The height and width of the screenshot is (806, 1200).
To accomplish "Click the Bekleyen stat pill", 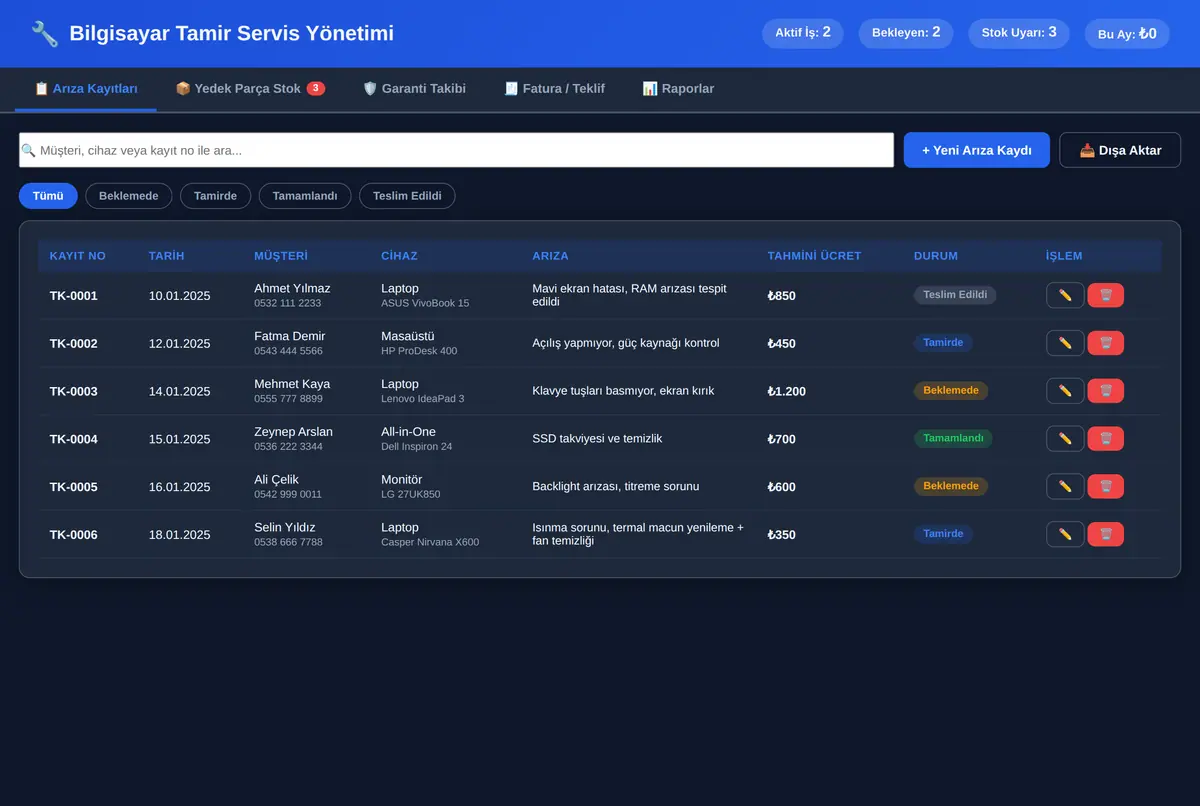I will 906,33.
